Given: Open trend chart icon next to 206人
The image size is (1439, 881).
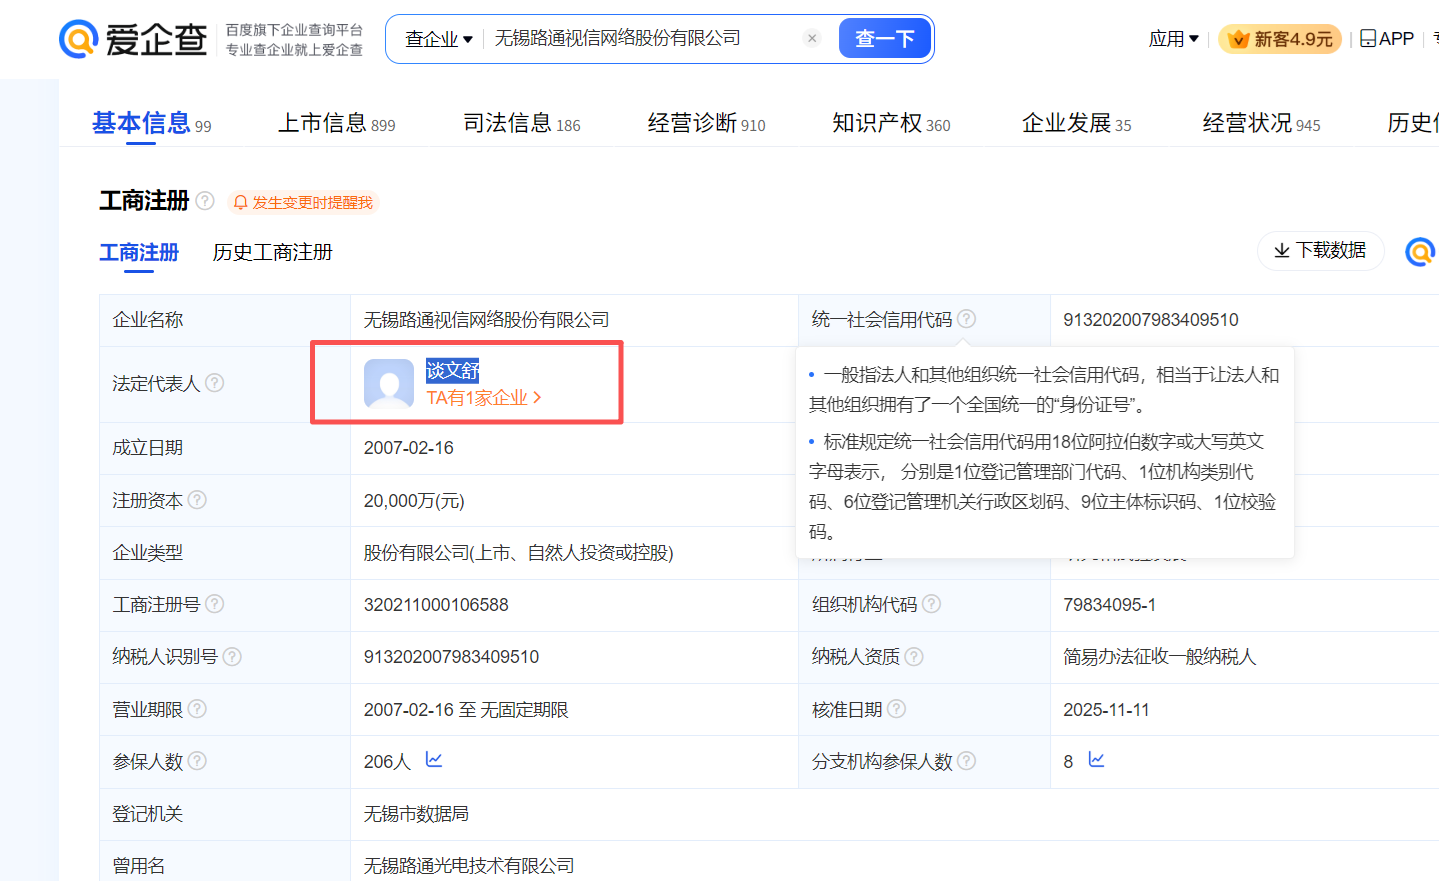Looking at the screenshot, I should pyautogui.click(x=434, y=760).
